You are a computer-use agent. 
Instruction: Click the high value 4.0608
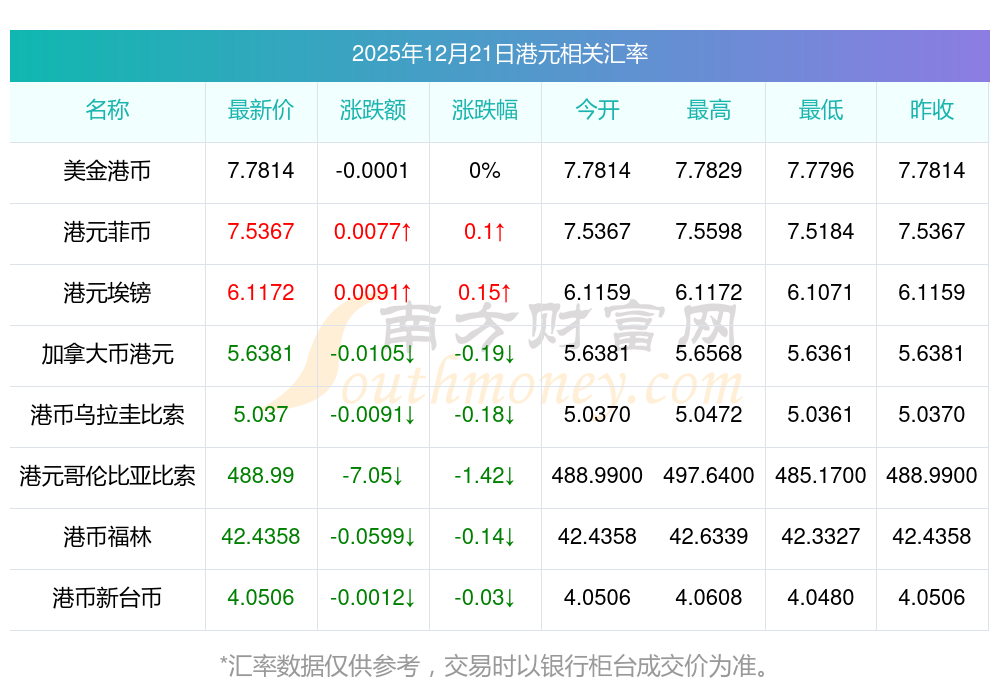click(x=709, y=598)
